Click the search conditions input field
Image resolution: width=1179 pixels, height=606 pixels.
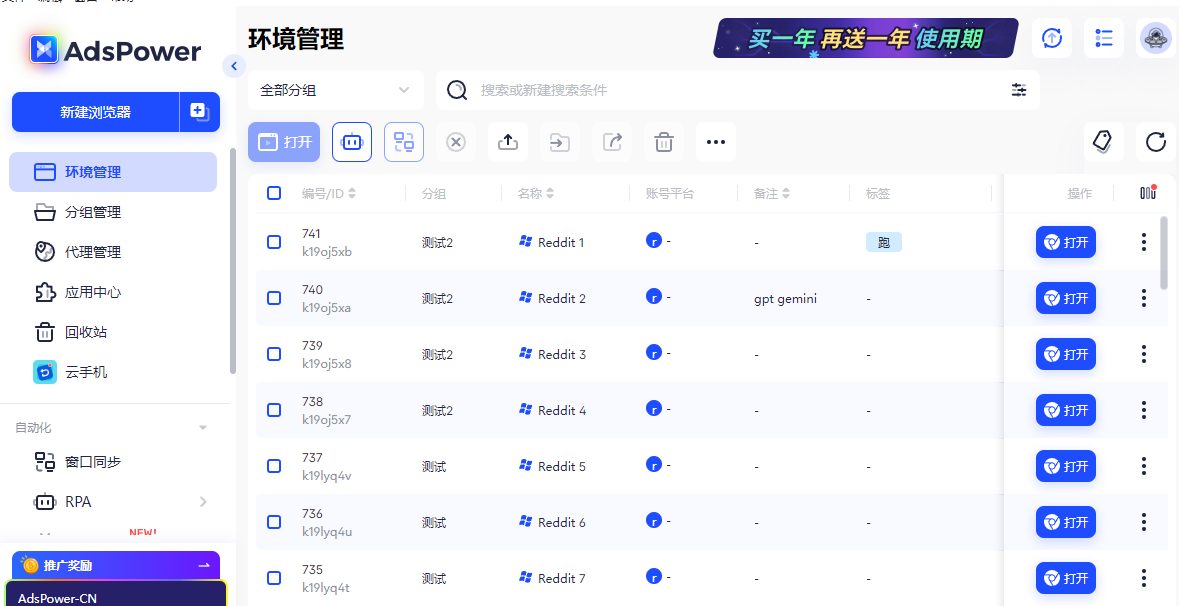(735, 90)
